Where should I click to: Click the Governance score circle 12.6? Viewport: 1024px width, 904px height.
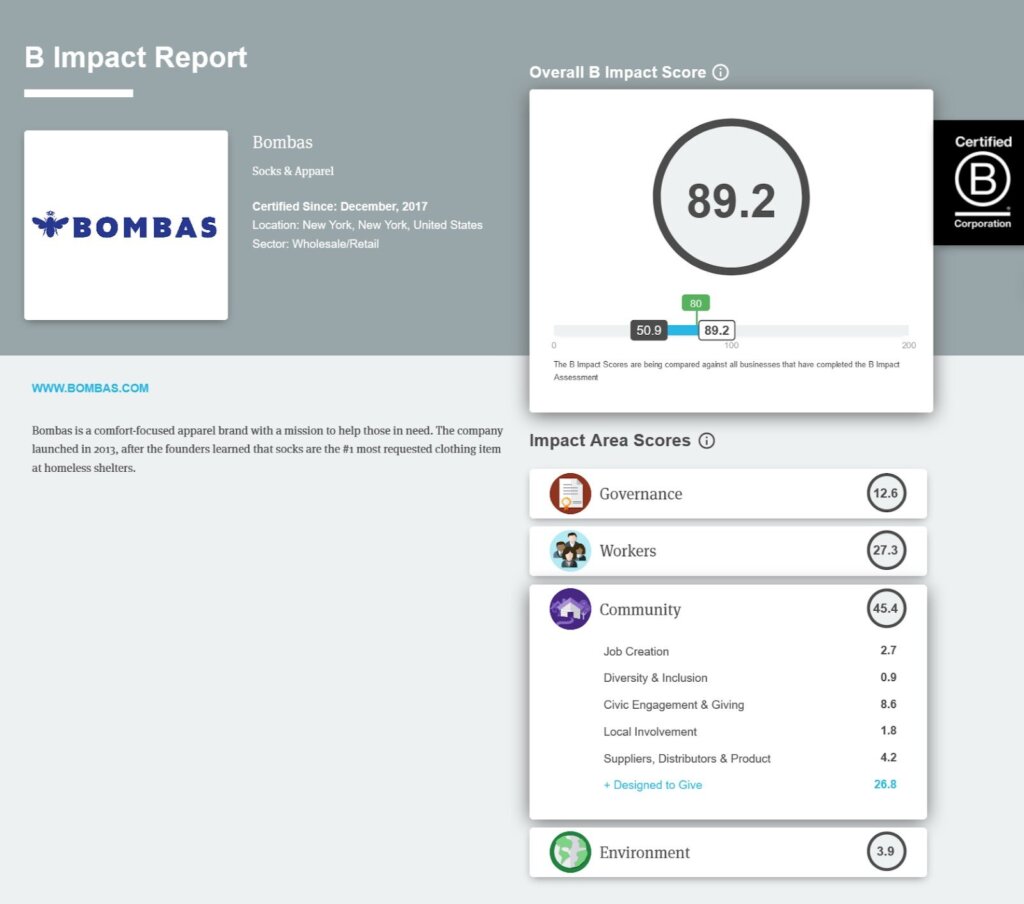pos(886,493)
